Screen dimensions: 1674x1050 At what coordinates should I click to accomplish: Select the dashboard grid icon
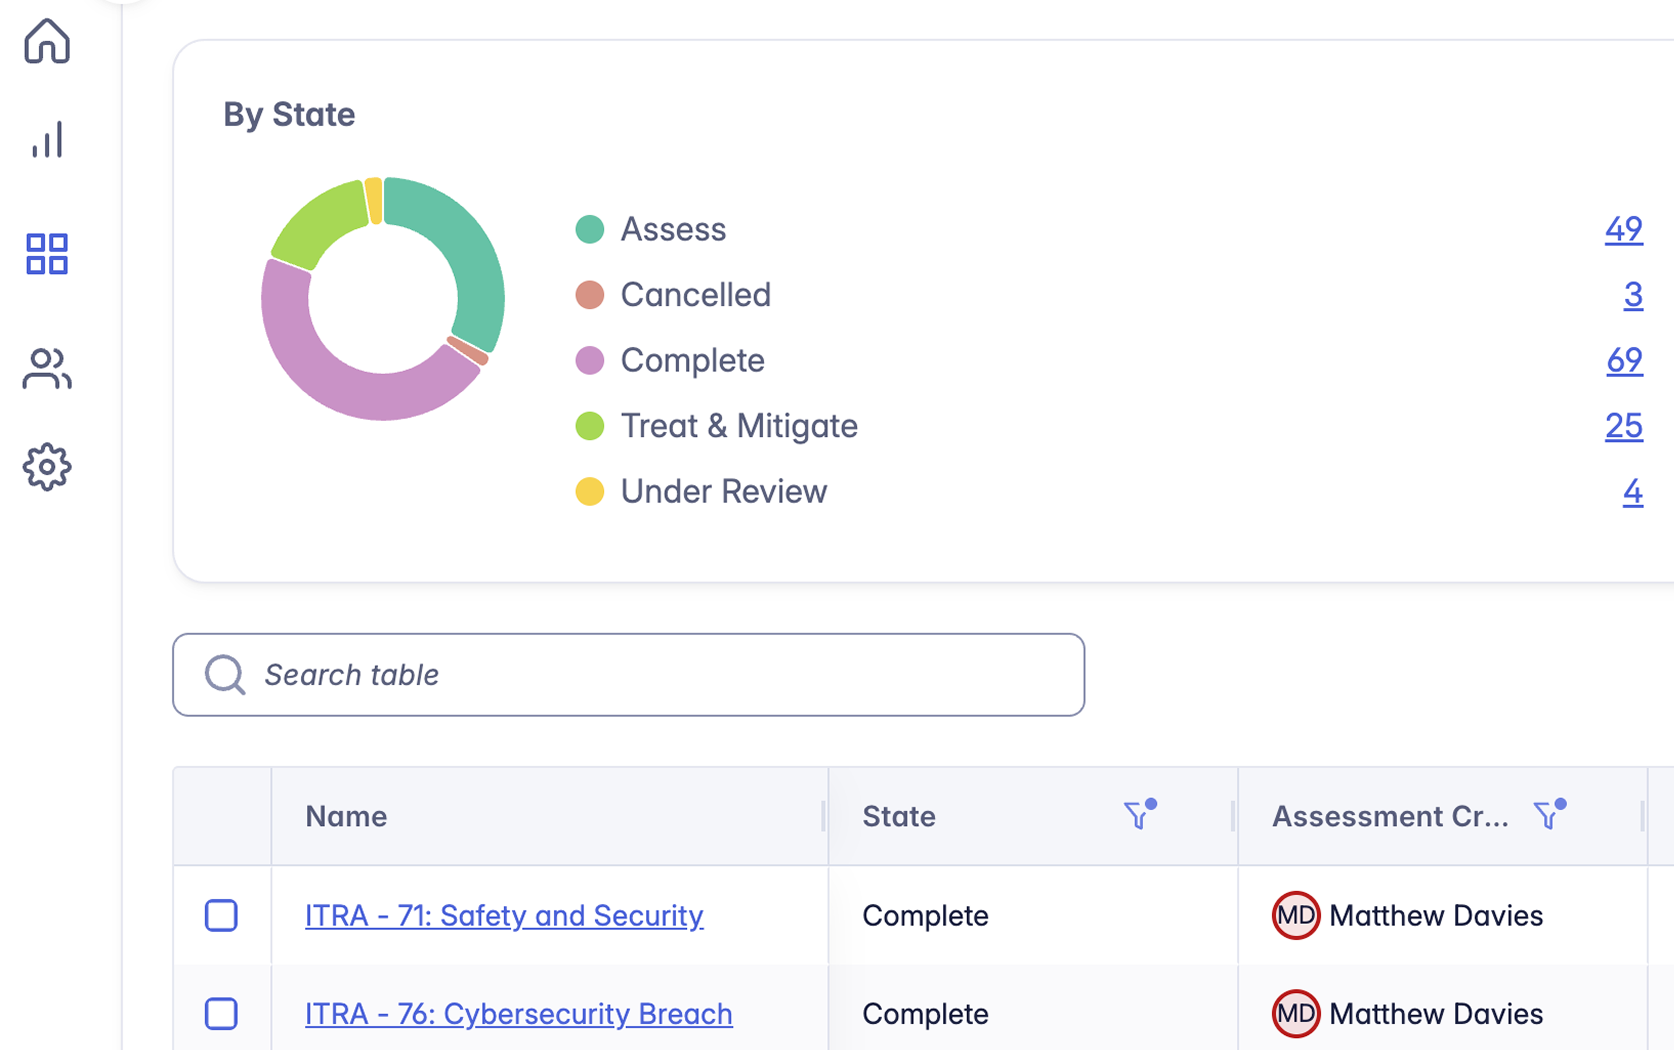(47, 254)
